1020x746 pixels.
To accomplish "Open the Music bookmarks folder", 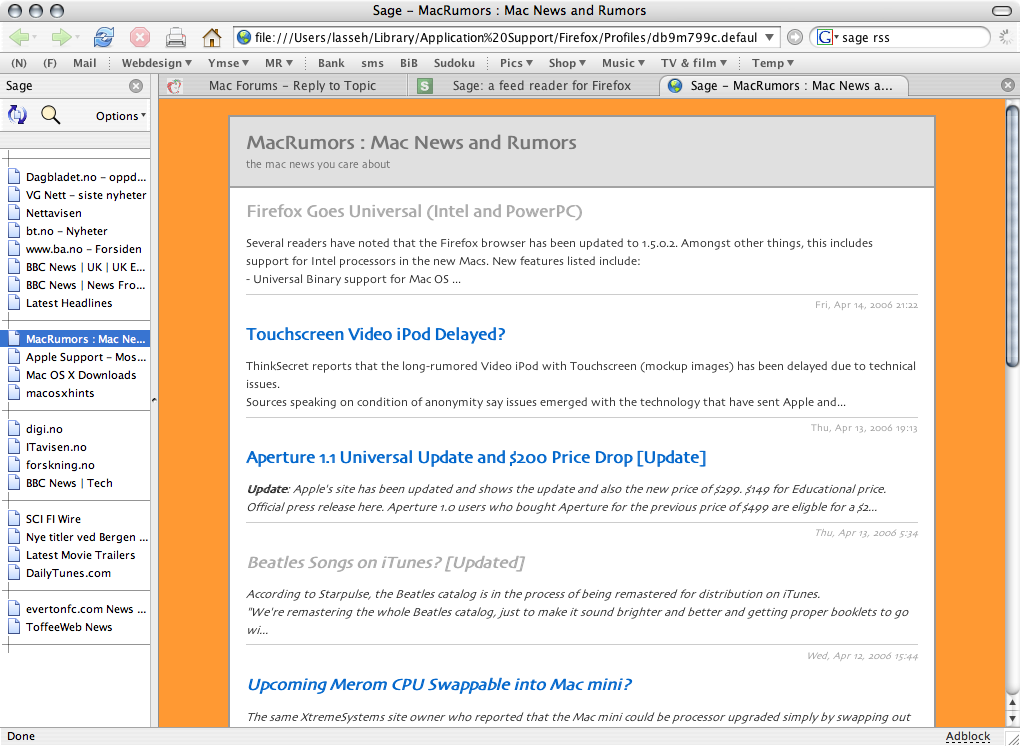I will pos(623,63).
